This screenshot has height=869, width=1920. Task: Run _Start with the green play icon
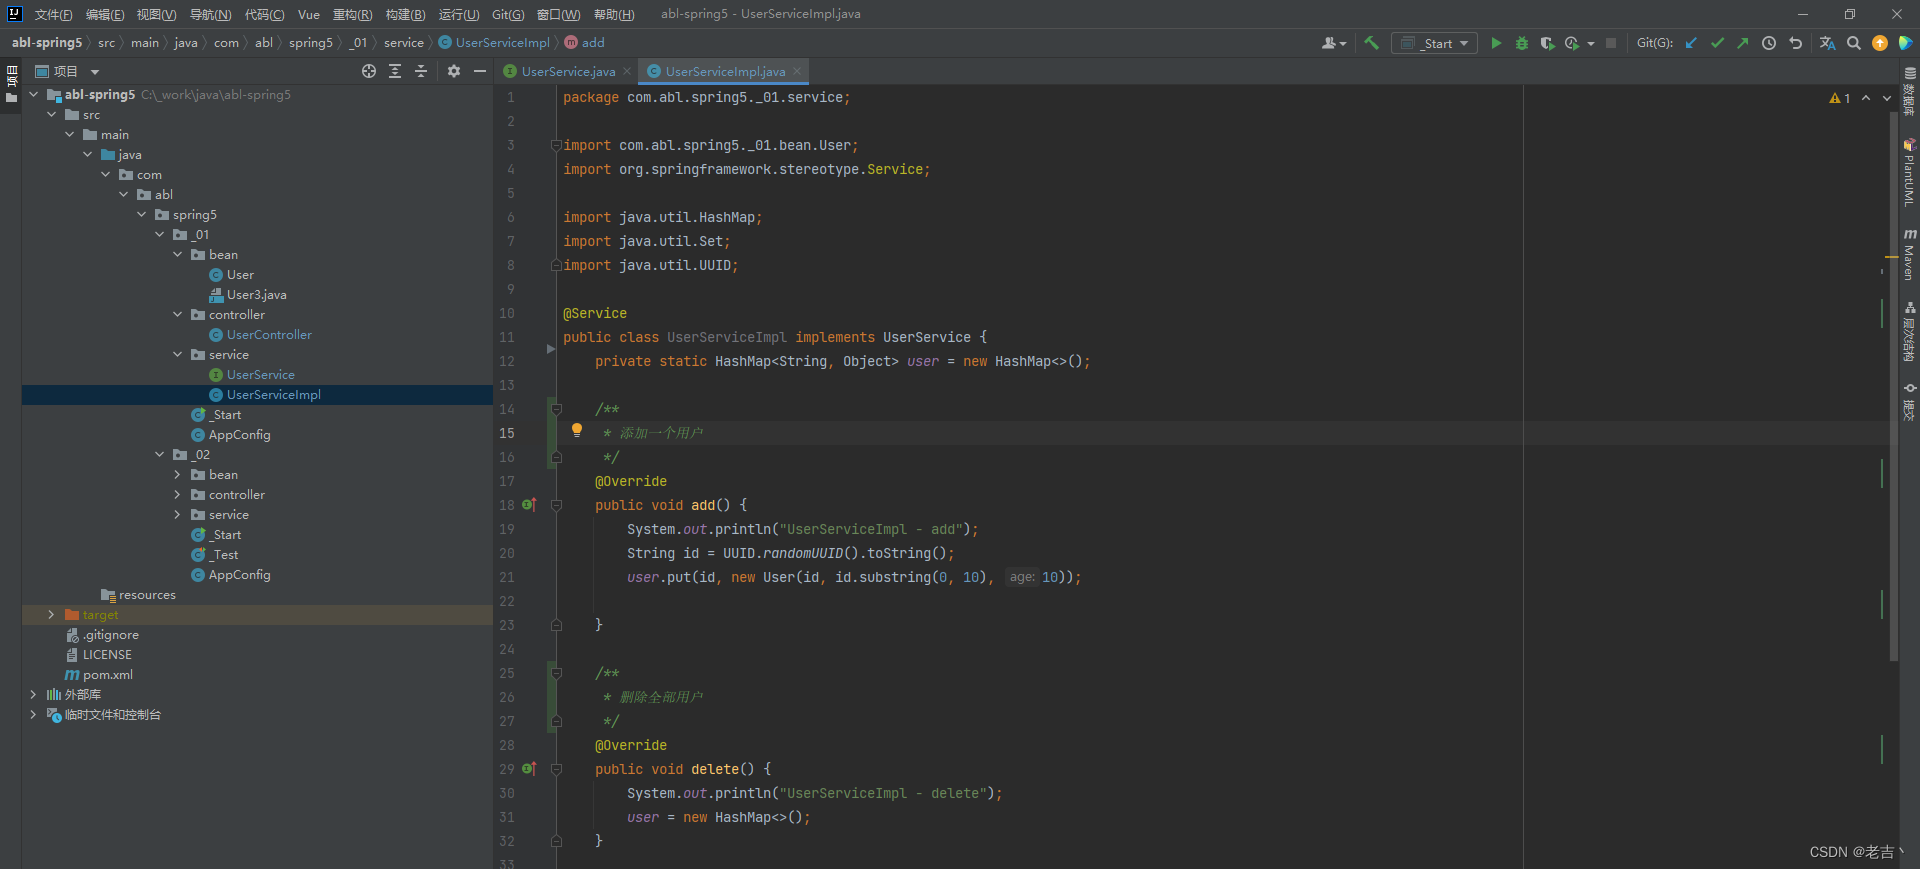pyautogui.click(x=1496, y=43)
